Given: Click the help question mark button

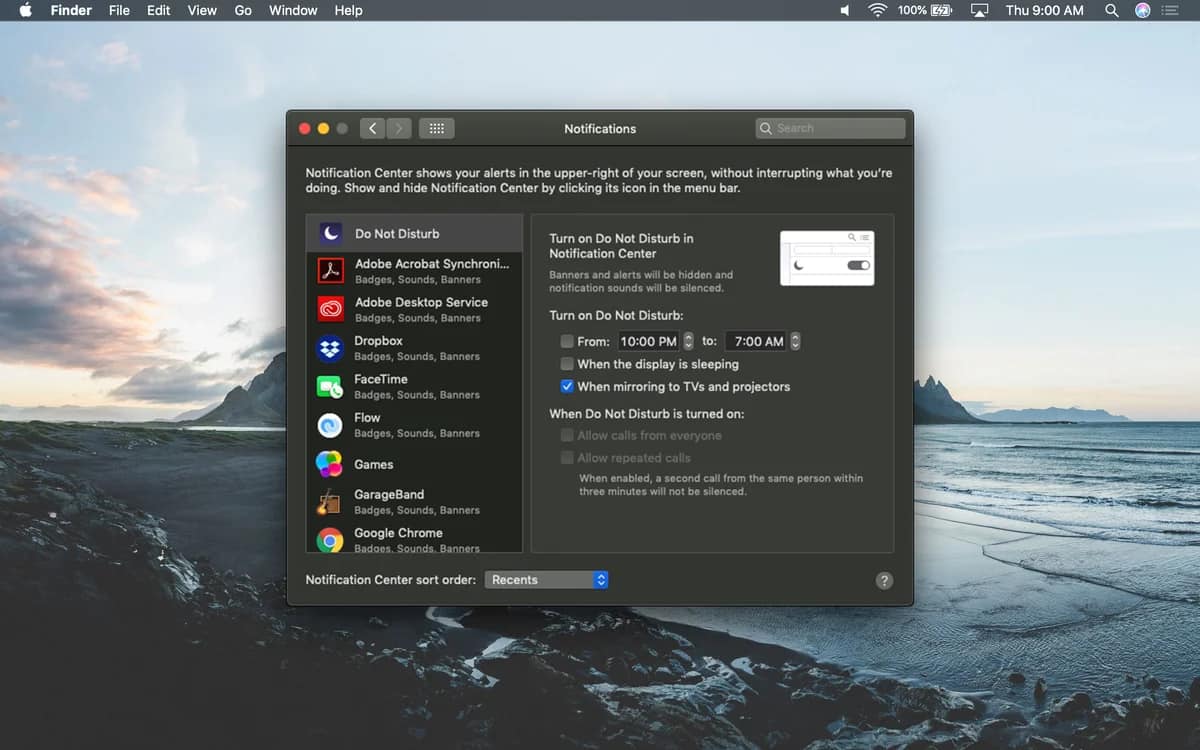Looking at the screenshot, I should click(884, 581).
